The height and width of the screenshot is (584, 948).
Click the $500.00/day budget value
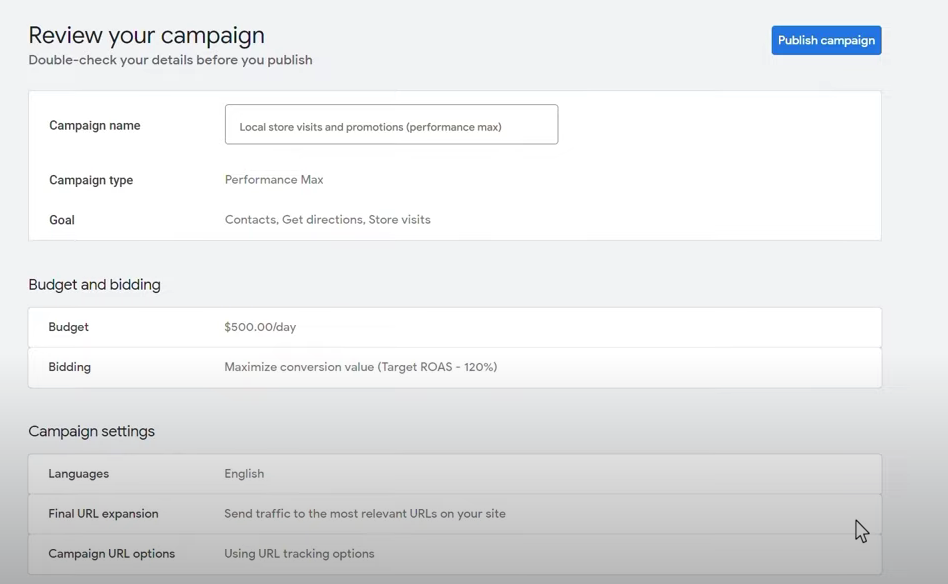point(260,327)
